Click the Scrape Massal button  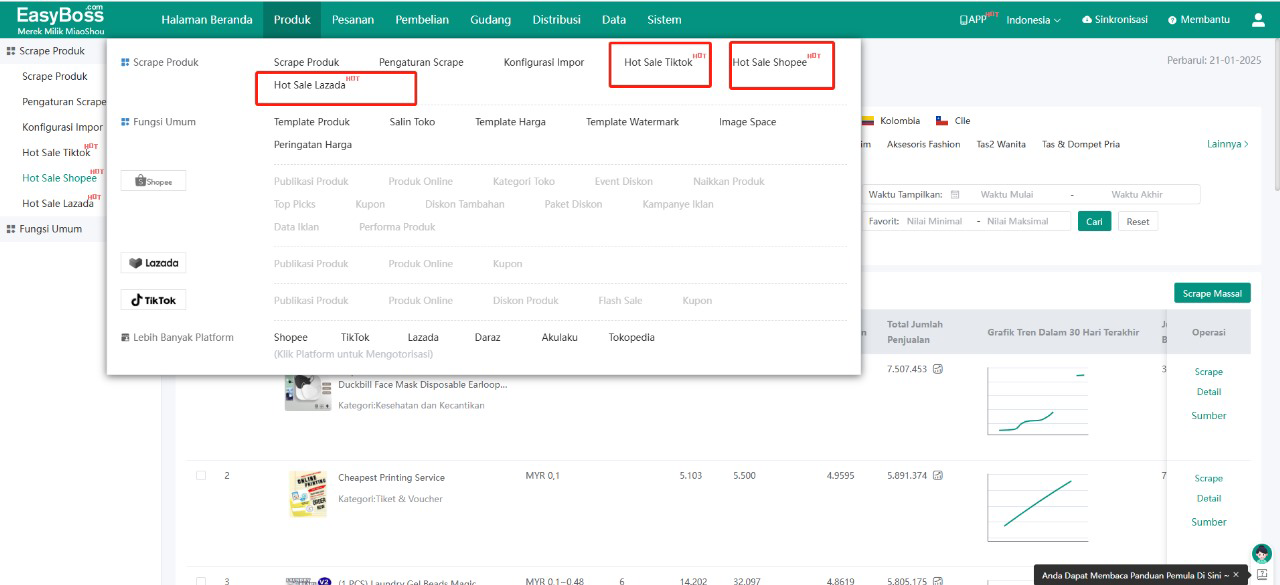tap(1212, 293)
